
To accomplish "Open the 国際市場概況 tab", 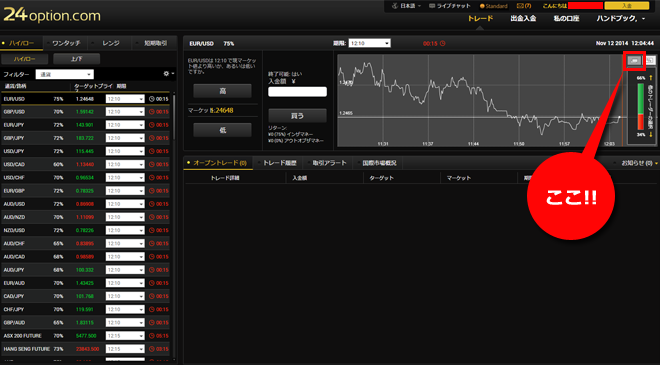I will tap(379, 163).
